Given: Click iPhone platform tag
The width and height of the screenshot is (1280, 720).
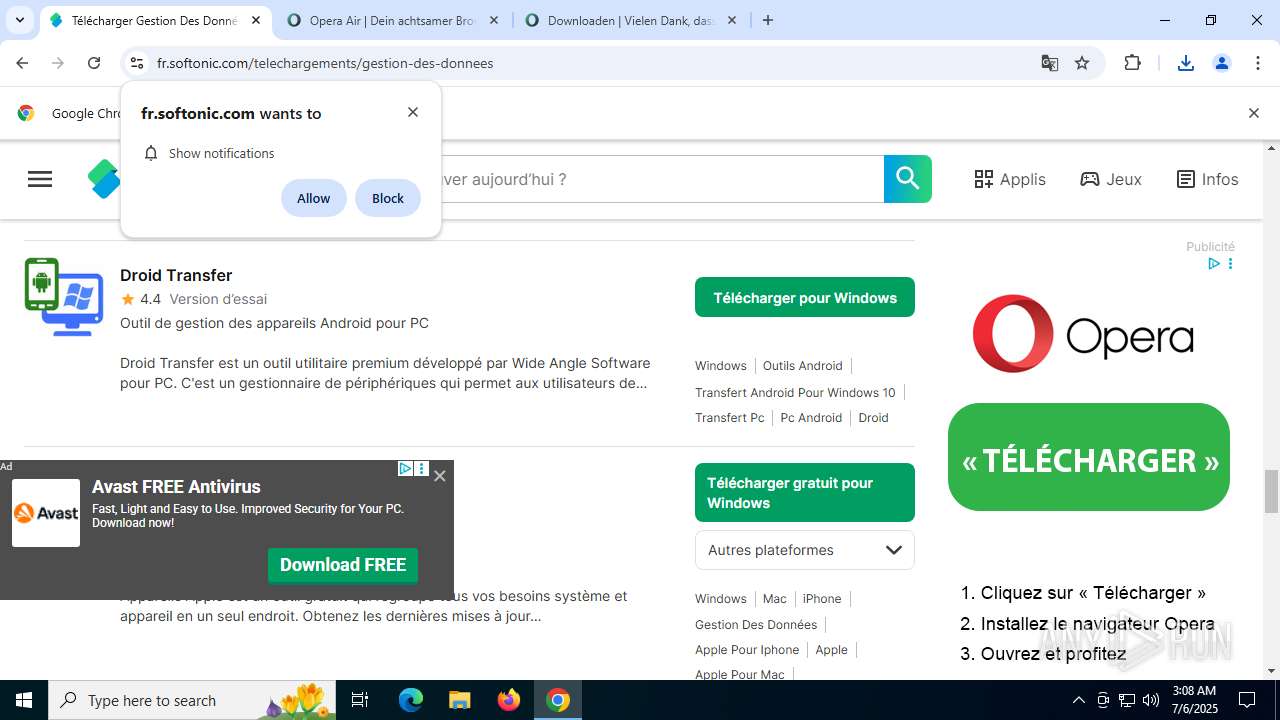Looking at the screenshot, I should 822,599.
